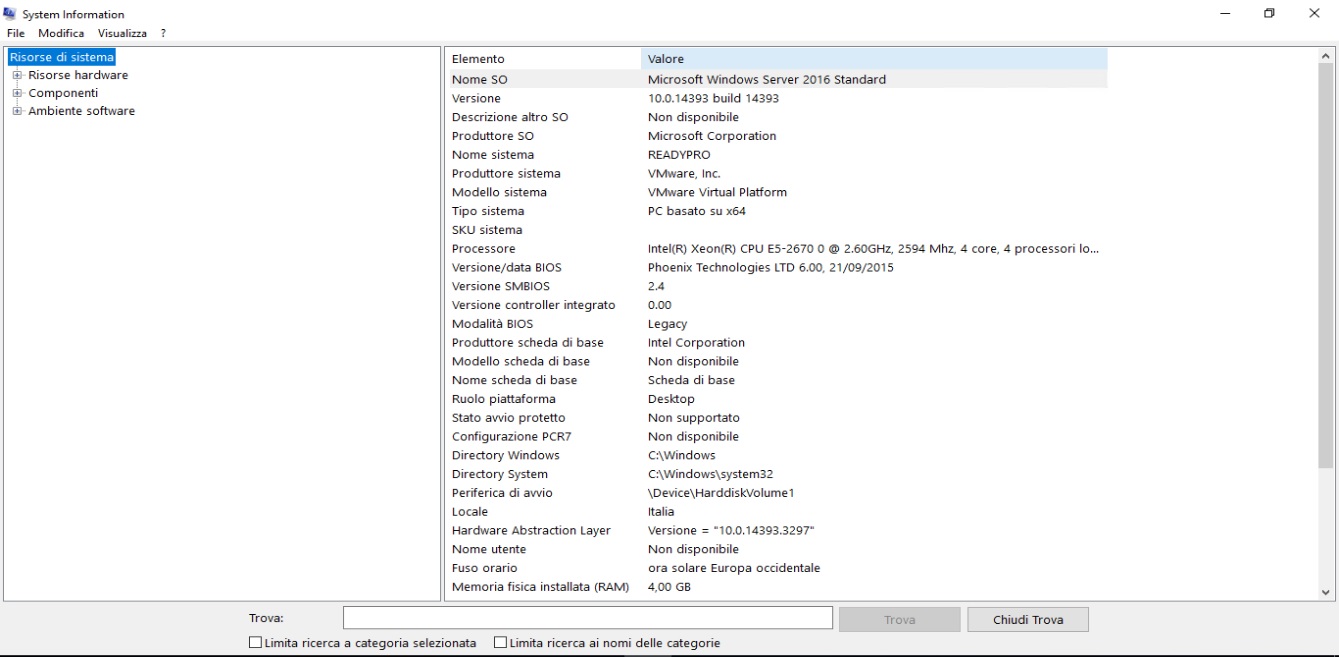This screenshot has width=1339, height=657.
Task: Select the Memoria fisica installata (RAM) row
Action: pyautogui.click(x=776, y=587)
